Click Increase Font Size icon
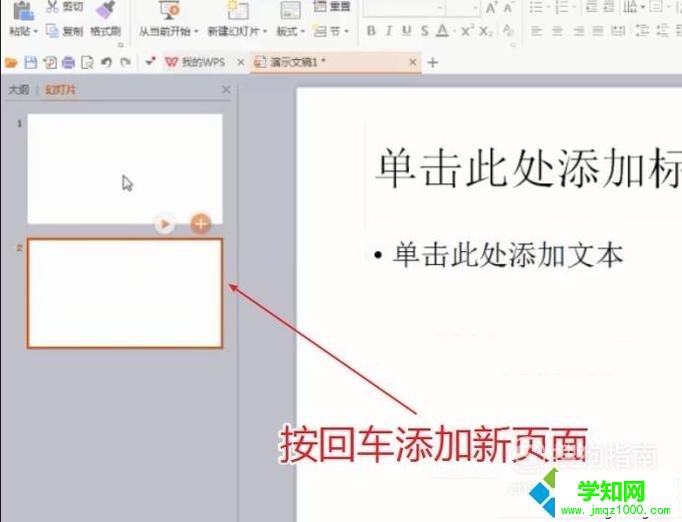This screenshot has height=522, width=682. (x=491, y=8)
